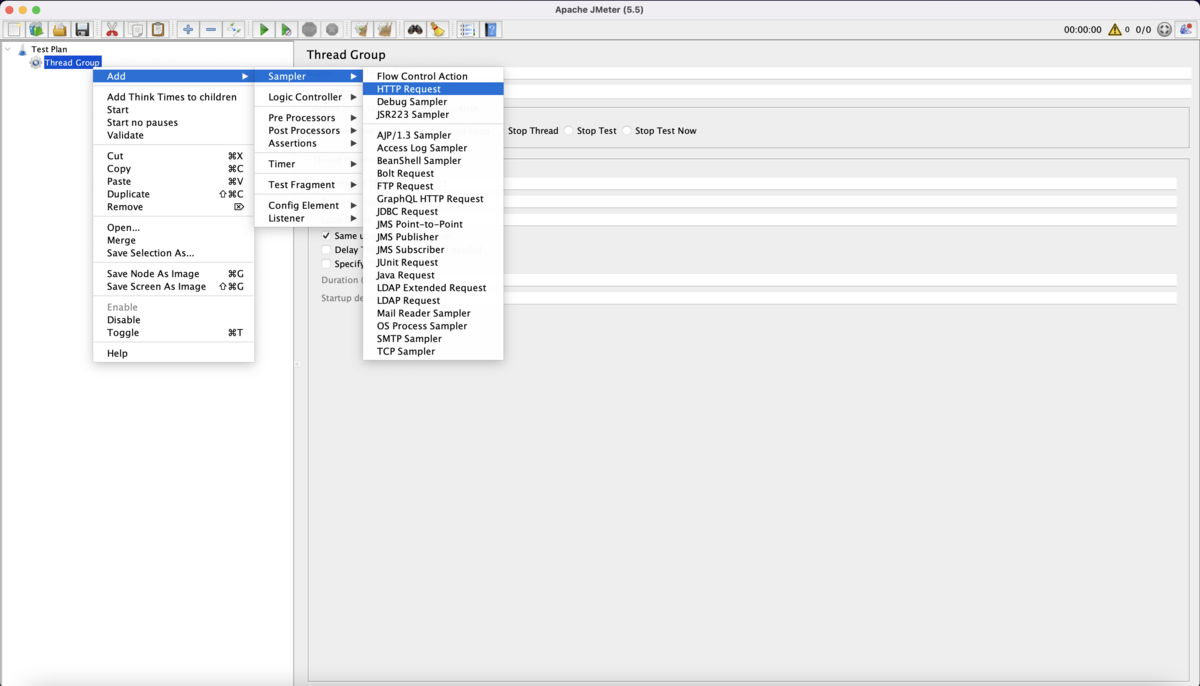
Task: Click the blue minus Collapse All icon
Action: [211, 30]
